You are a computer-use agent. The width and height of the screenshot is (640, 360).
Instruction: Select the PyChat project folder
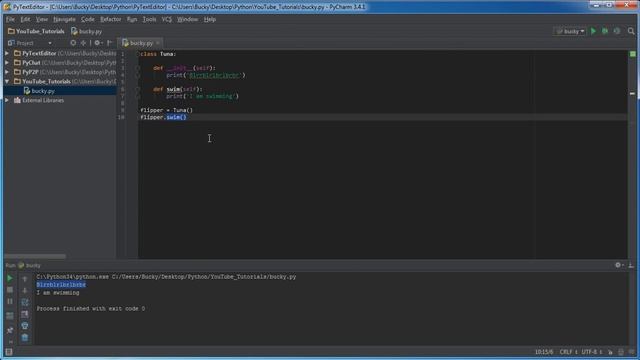pyautogui.click(x=31, y=63)
